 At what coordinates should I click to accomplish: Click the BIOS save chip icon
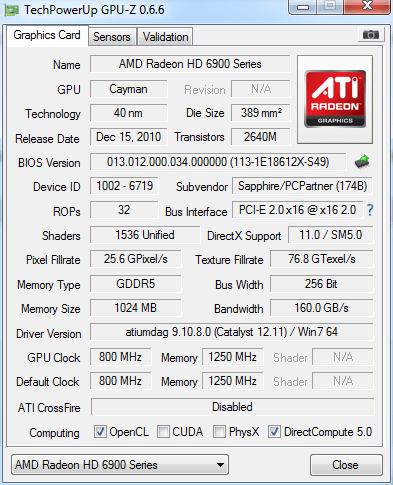tap(362, 162)
